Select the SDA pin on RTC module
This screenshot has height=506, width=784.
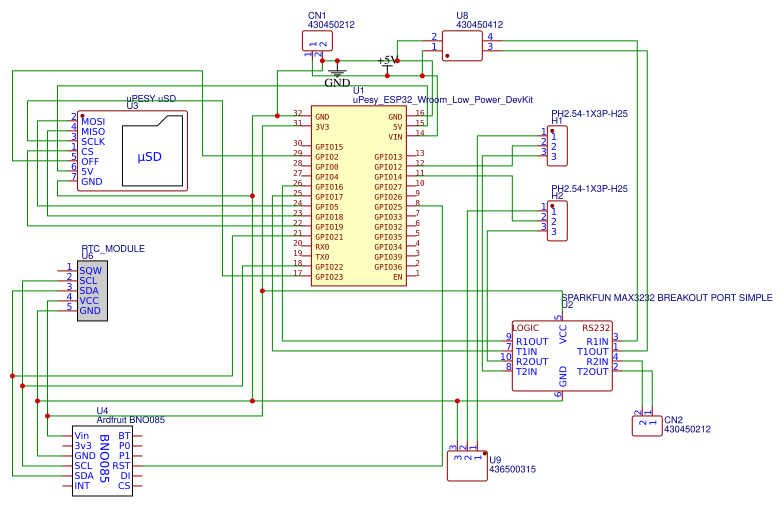89,290
